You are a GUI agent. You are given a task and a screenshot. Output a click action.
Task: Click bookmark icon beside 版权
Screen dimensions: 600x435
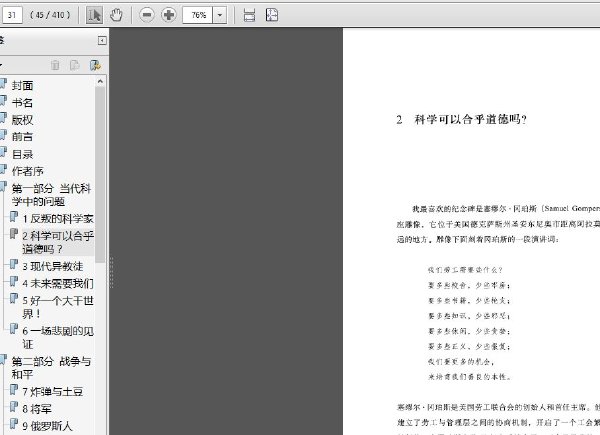pyautogui.click(x=3, y=118)
